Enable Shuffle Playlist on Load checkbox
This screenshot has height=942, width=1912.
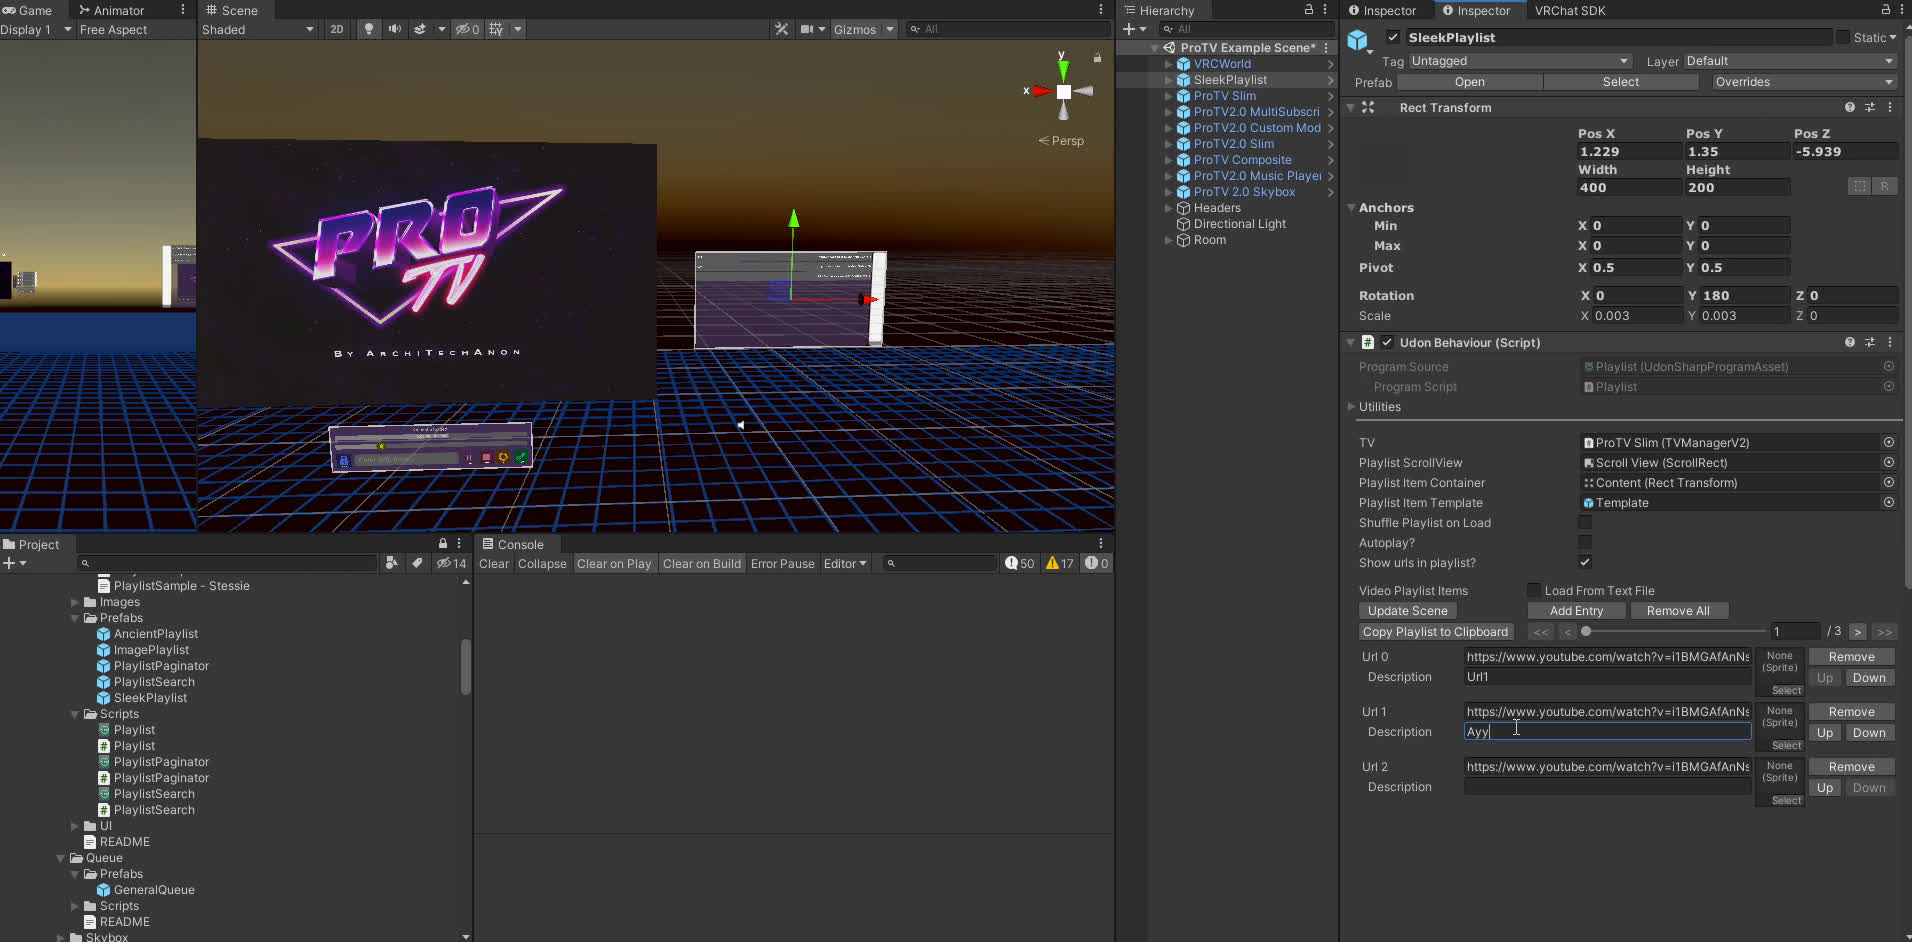tap(1585, 522)
